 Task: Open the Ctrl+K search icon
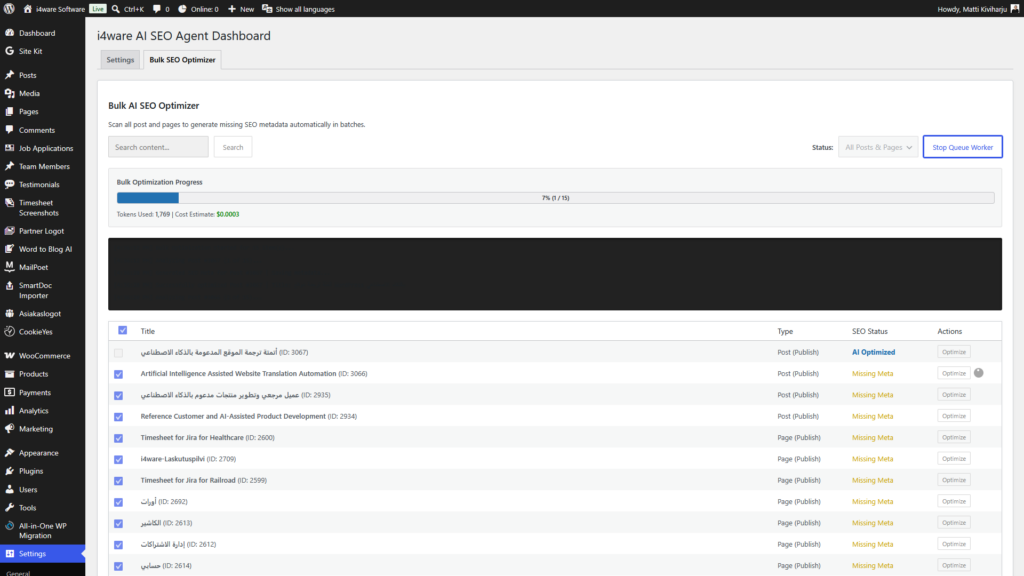tap(116, 9)
